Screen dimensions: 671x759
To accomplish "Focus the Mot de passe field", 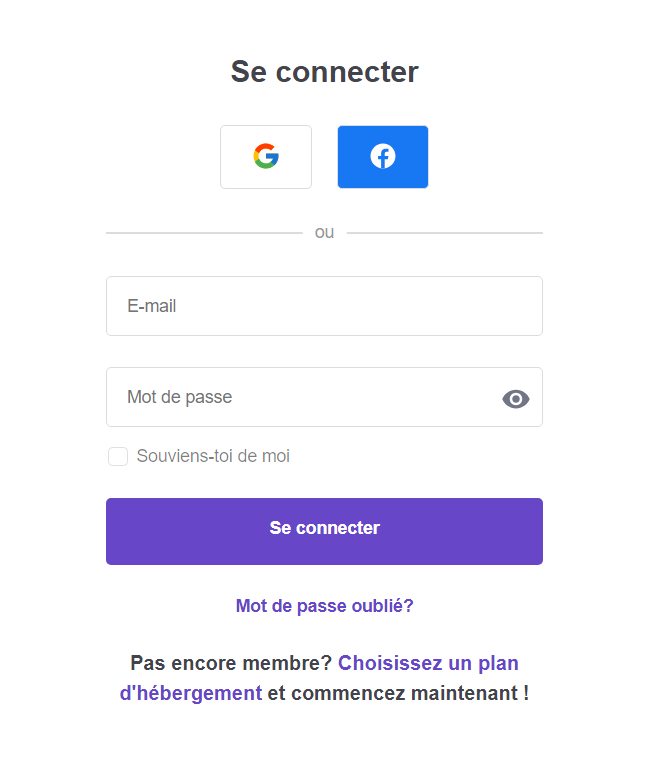I will pos(300,397).
